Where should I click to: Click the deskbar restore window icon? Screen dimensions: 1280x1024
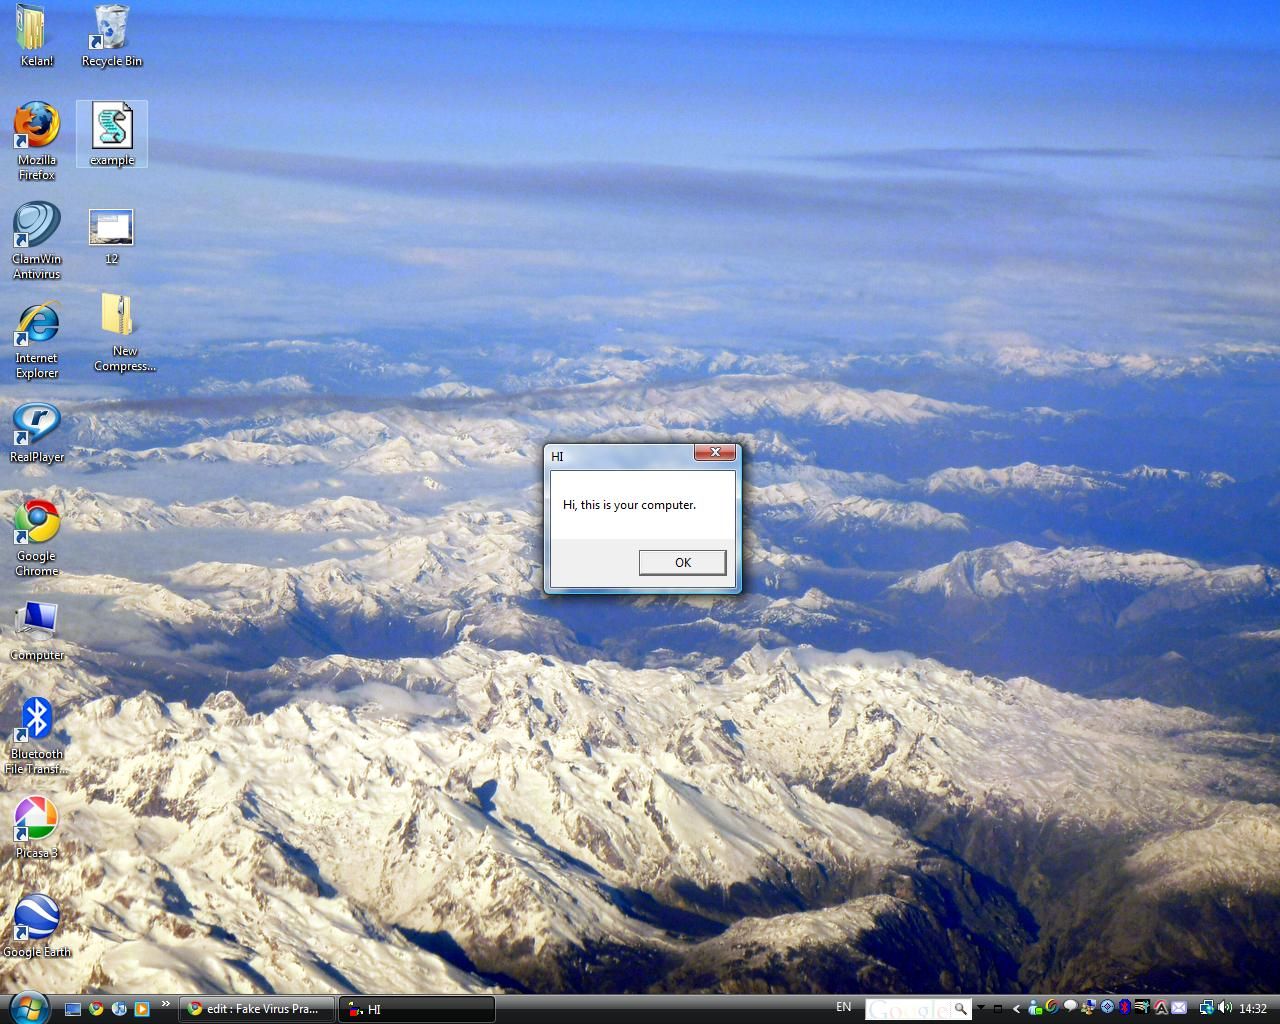pos(997,1009)
